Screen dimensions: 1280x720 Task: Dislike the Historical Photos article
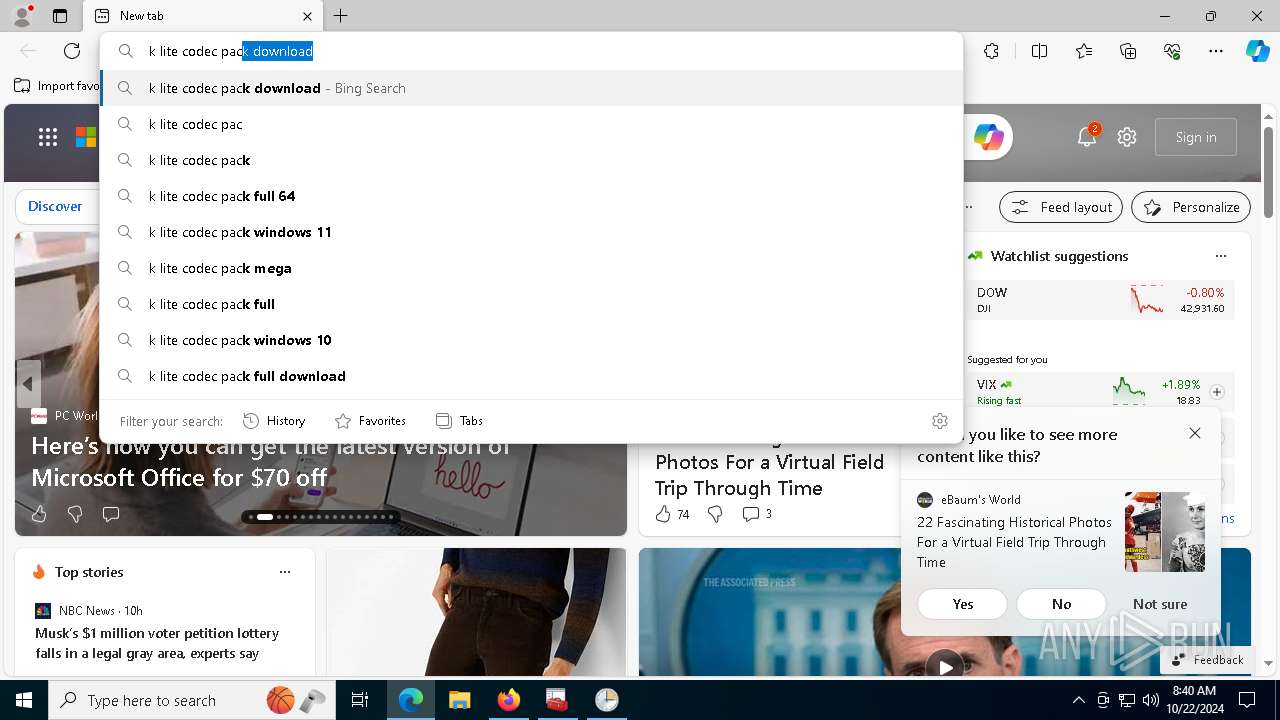point(715,514)
